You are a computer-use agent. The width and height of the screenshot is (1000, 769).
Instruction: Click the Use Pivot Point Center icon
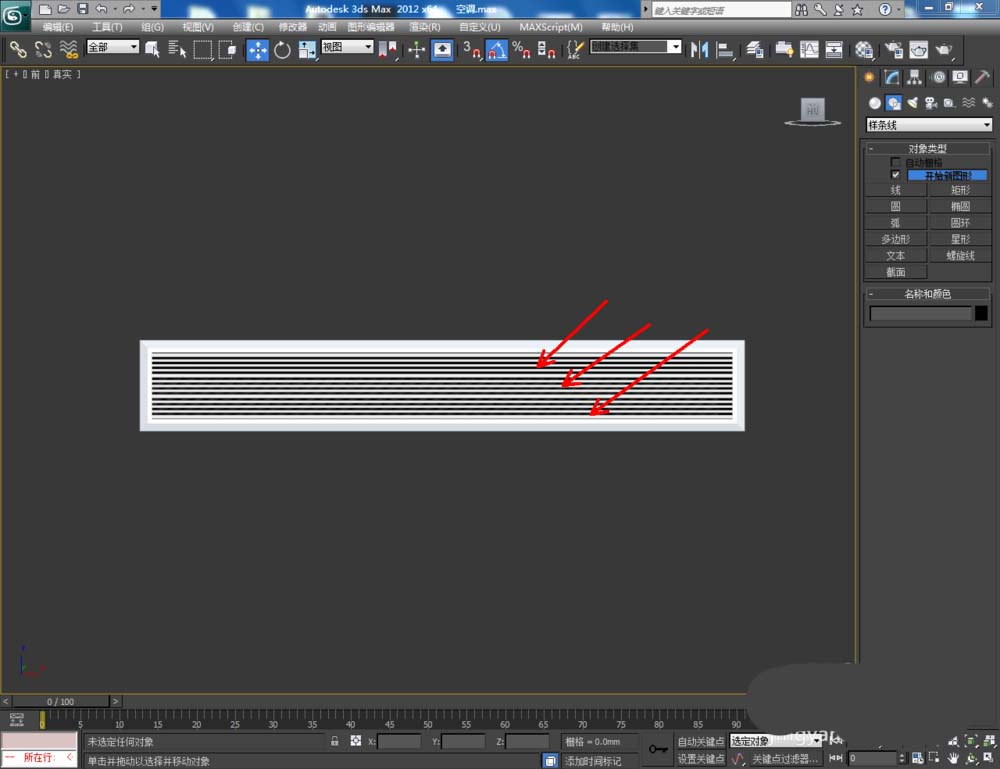coord(387,50)
